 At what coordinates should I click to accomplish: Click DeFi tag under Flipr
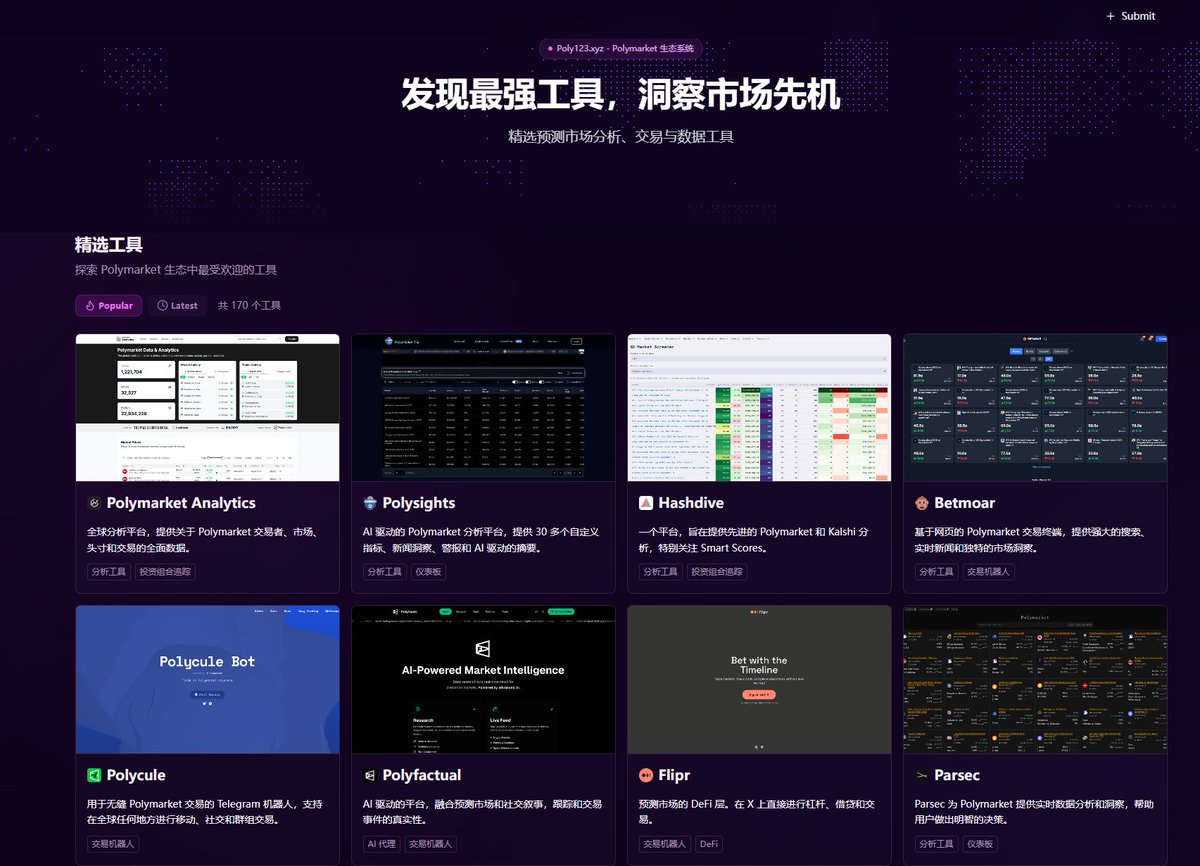click(709, 844)
